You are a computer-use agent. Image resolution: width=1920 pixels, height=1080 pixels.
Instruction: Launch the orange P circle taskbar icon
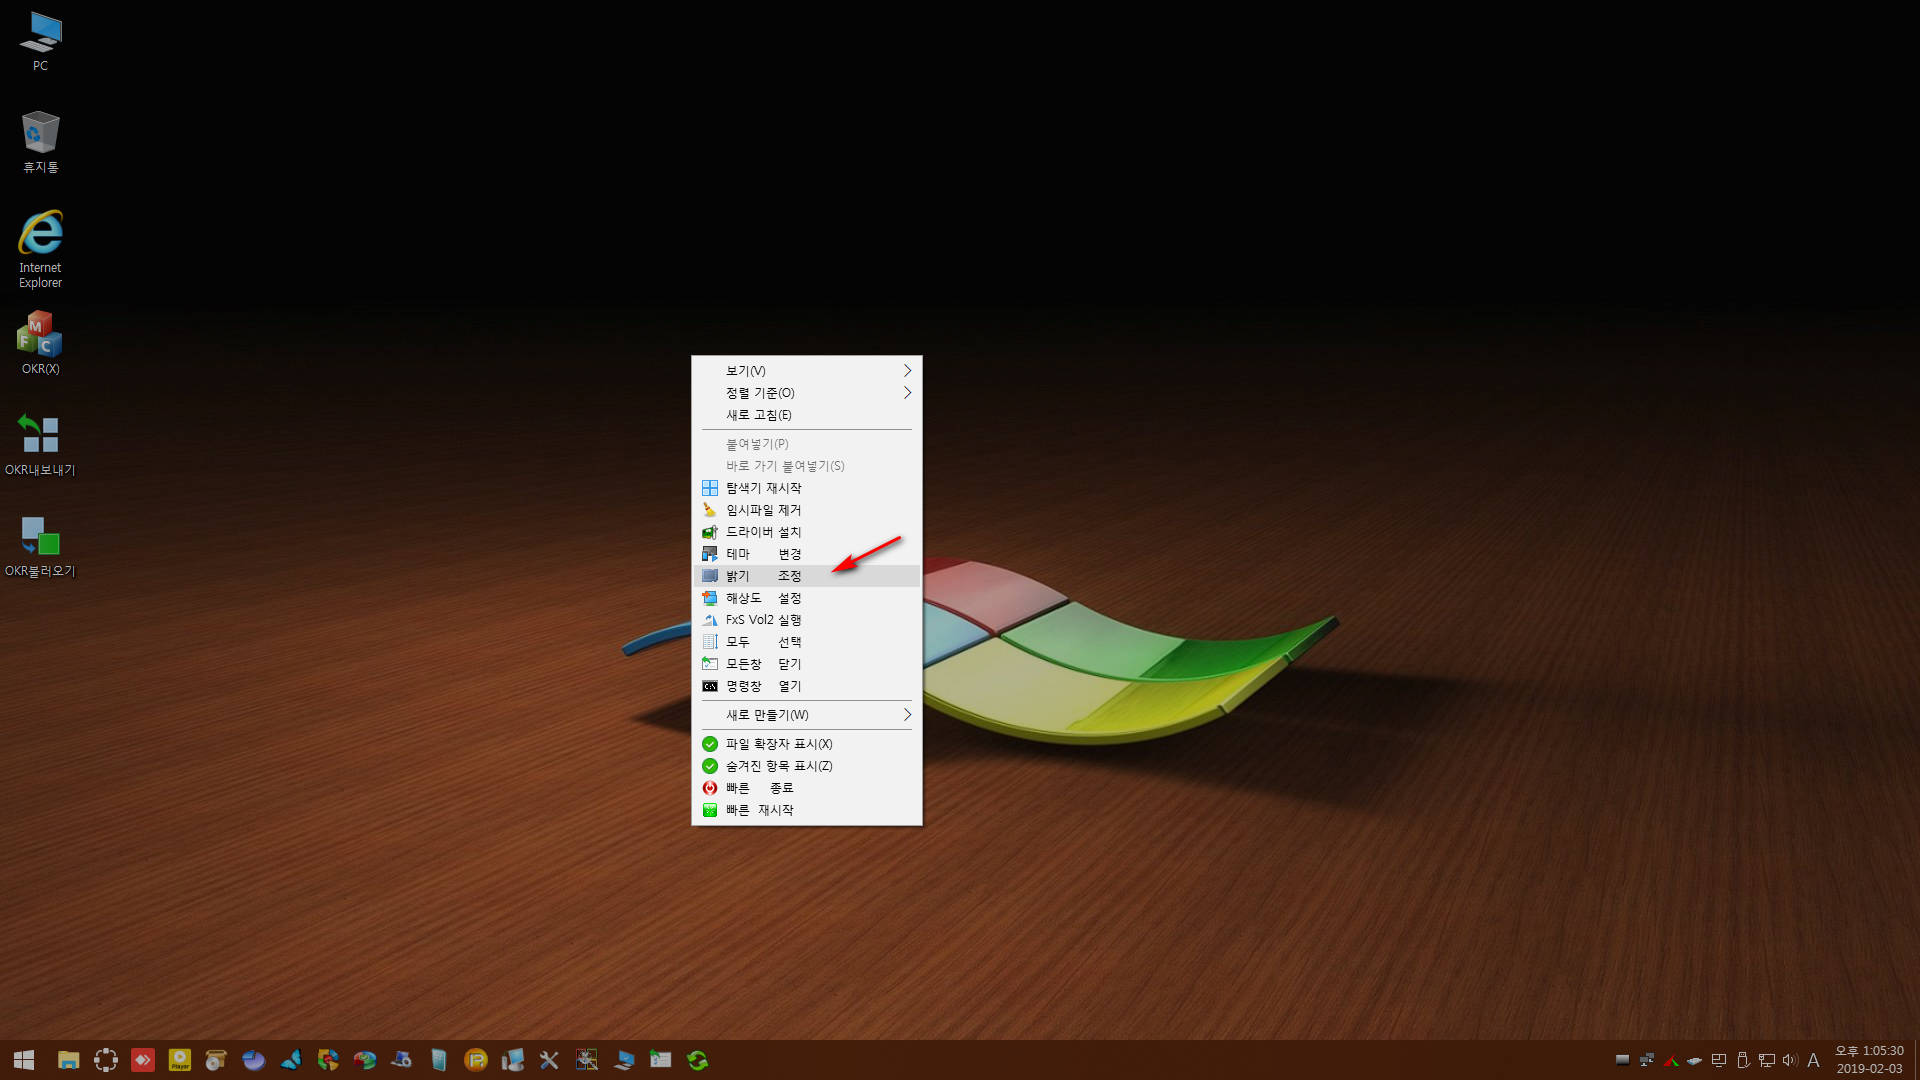tap(476, 1060)
